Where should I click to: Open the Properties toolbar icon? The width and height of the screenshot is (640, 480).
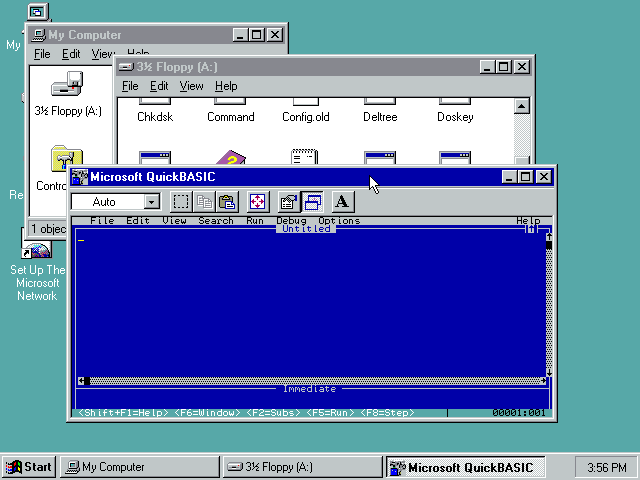tap(289, 202)
